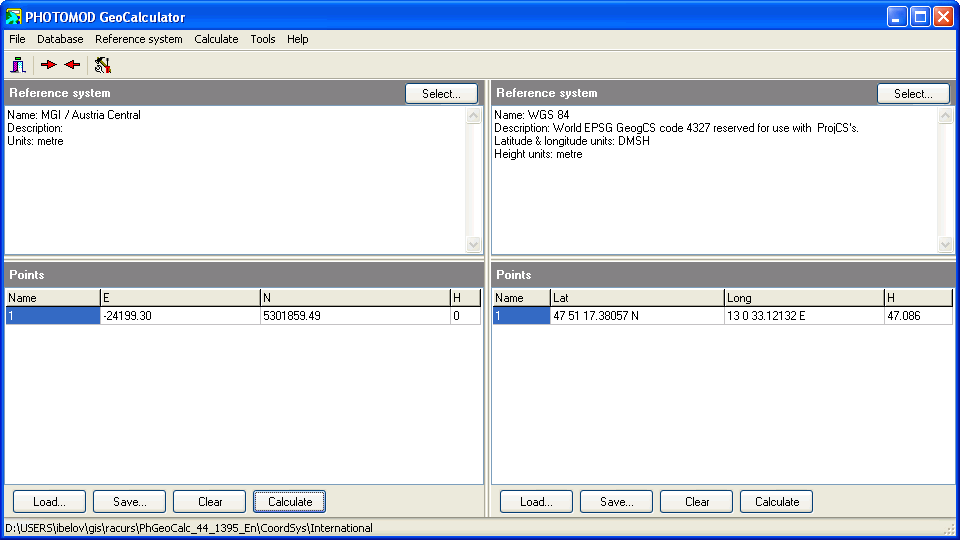The width and height of the screenshot is (960, 540).
Task: Click the E column header
Action: [180, 298]
